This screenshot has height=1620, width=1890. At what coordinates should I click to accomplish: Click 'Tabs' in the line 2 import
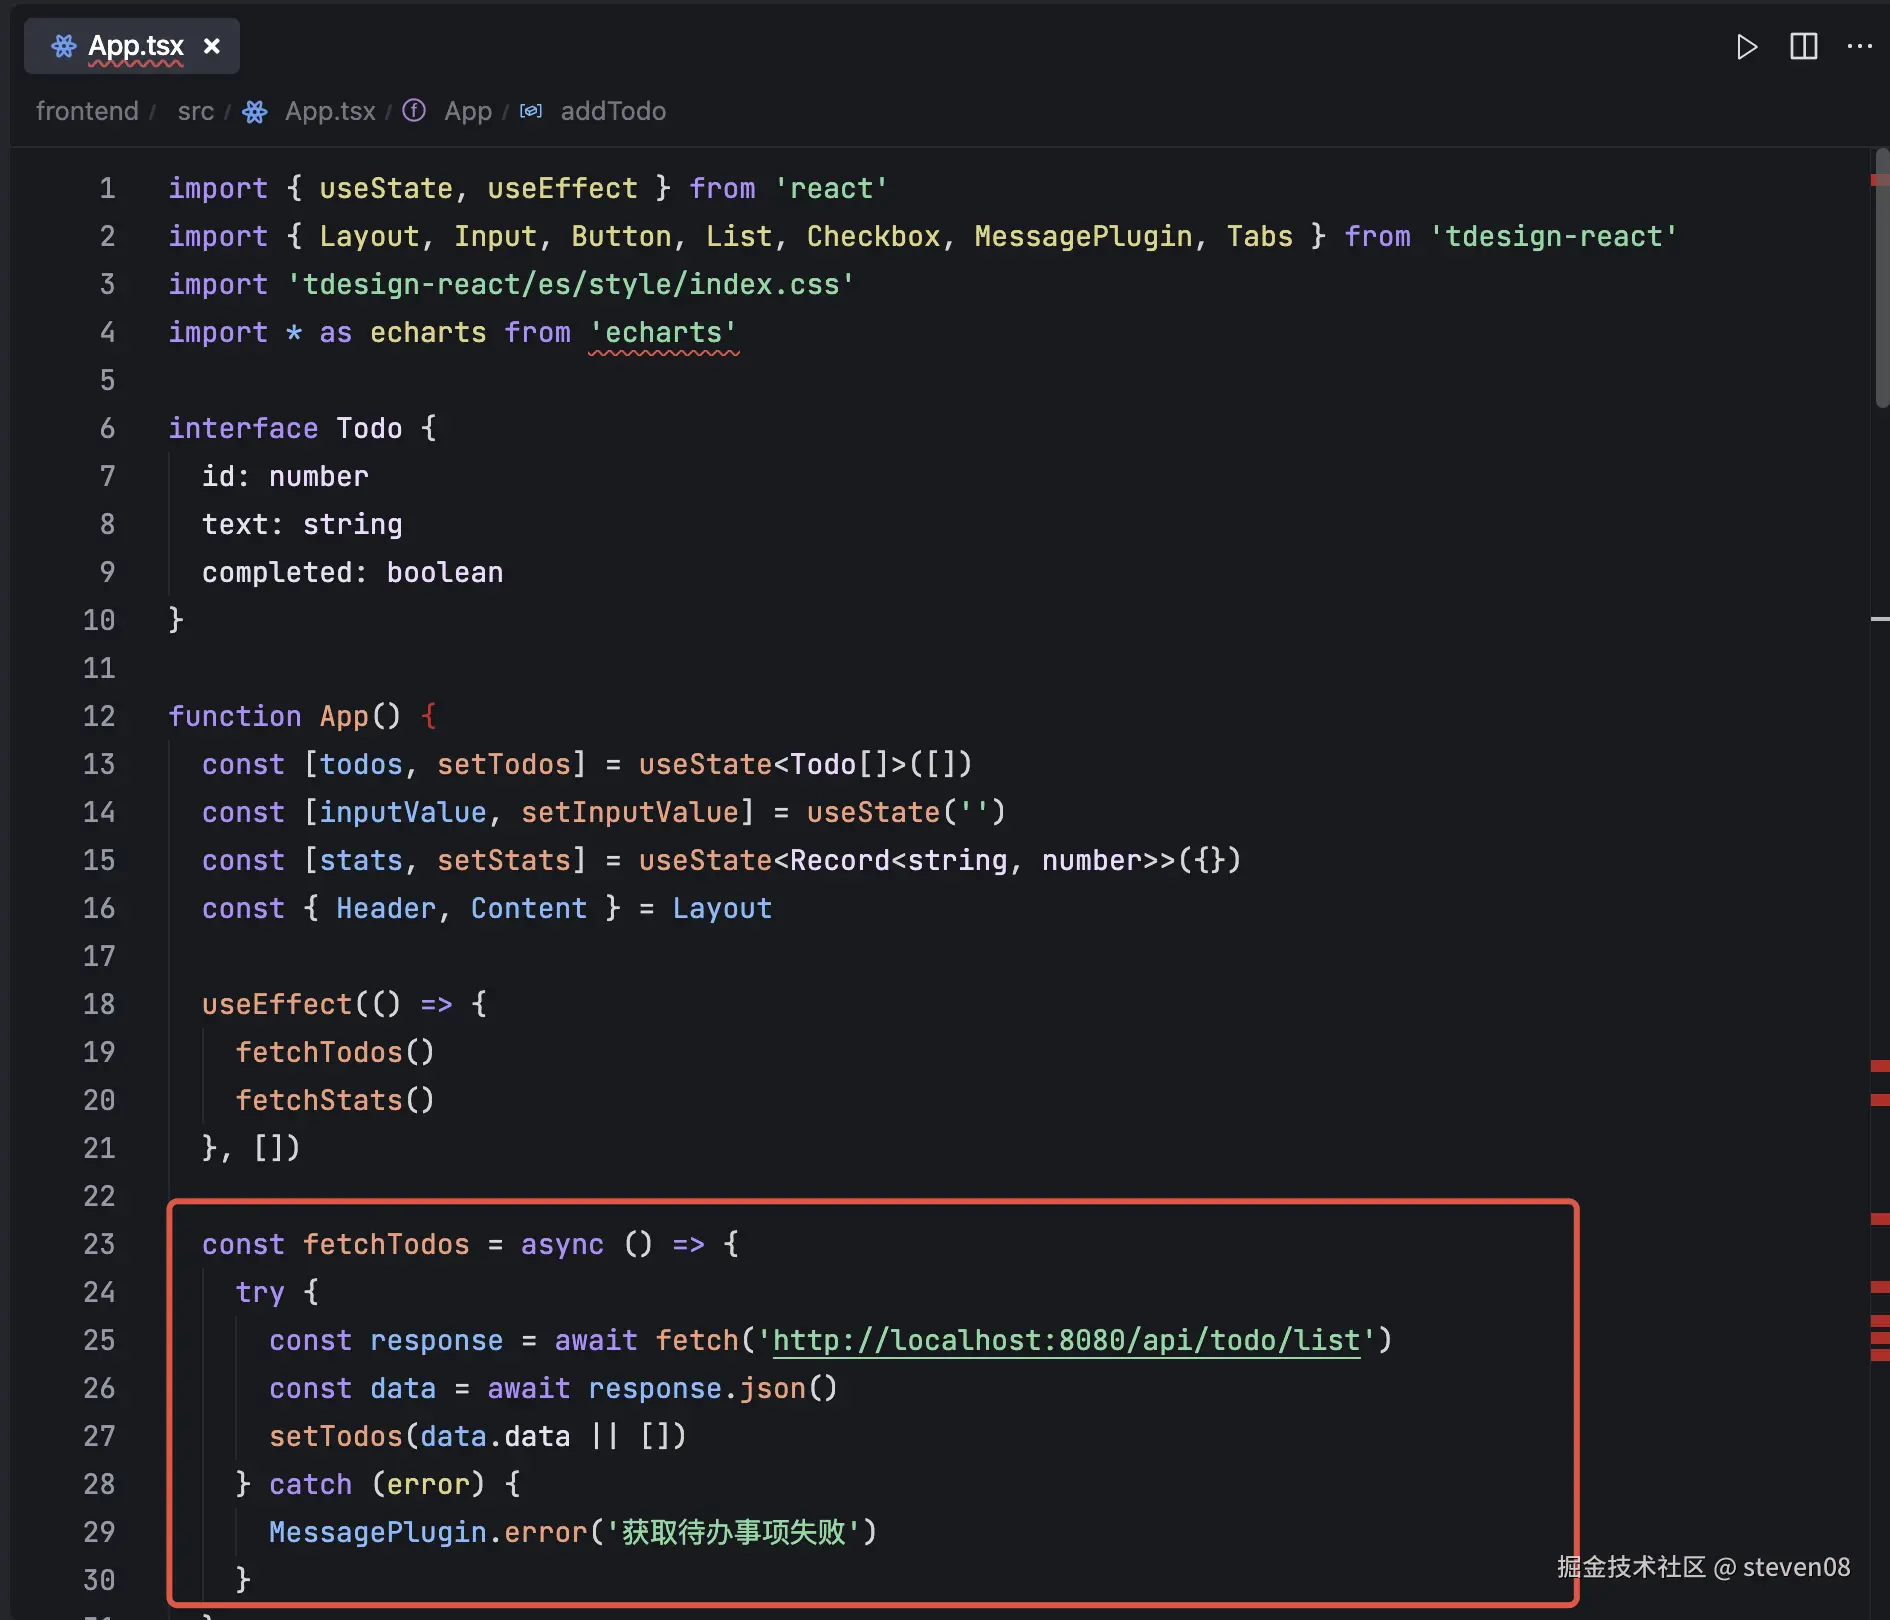point(1259,236)
